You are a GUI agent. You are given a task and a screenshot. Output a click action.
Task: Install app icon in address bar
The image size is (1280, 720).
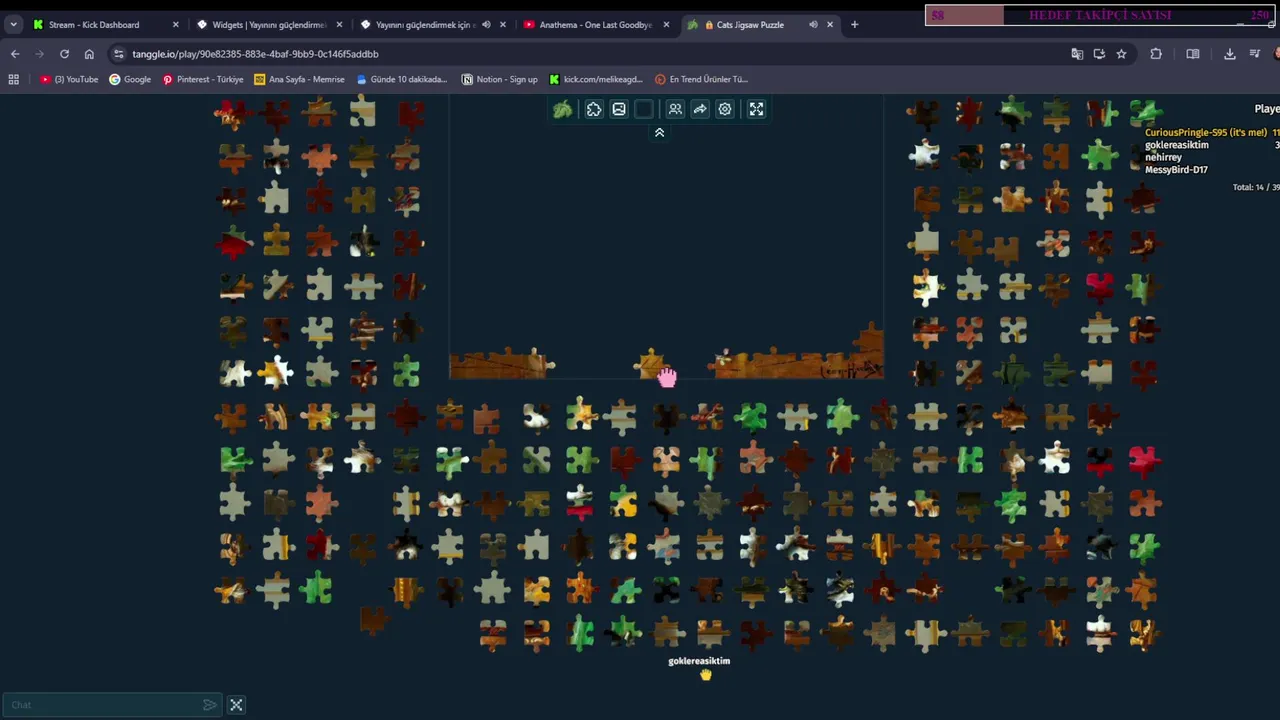pyautogui.click(x=1099, y=54)
